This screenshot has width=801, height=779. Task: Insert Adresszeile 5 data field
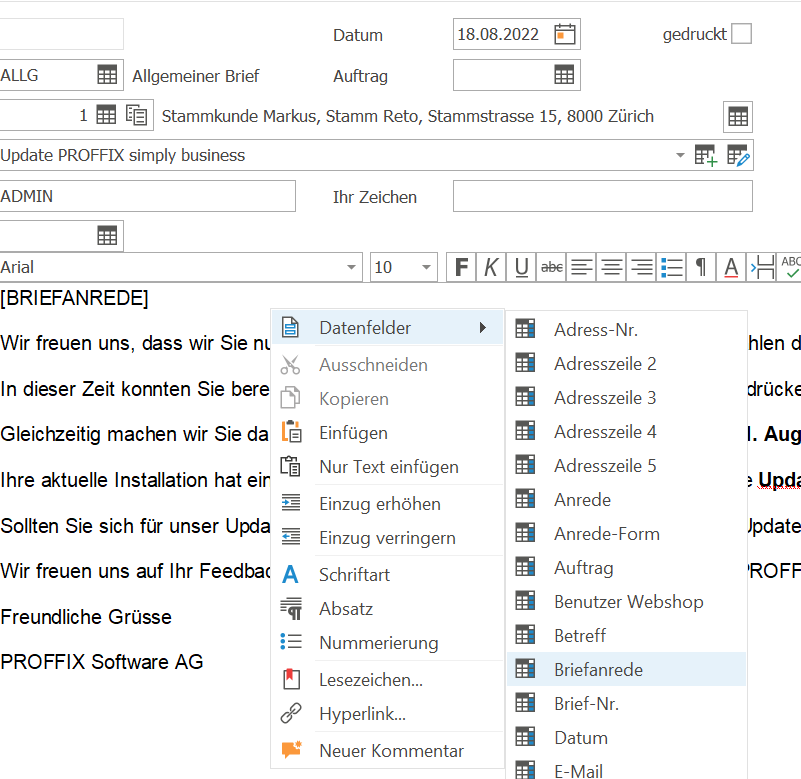click(x=626, y=466)
